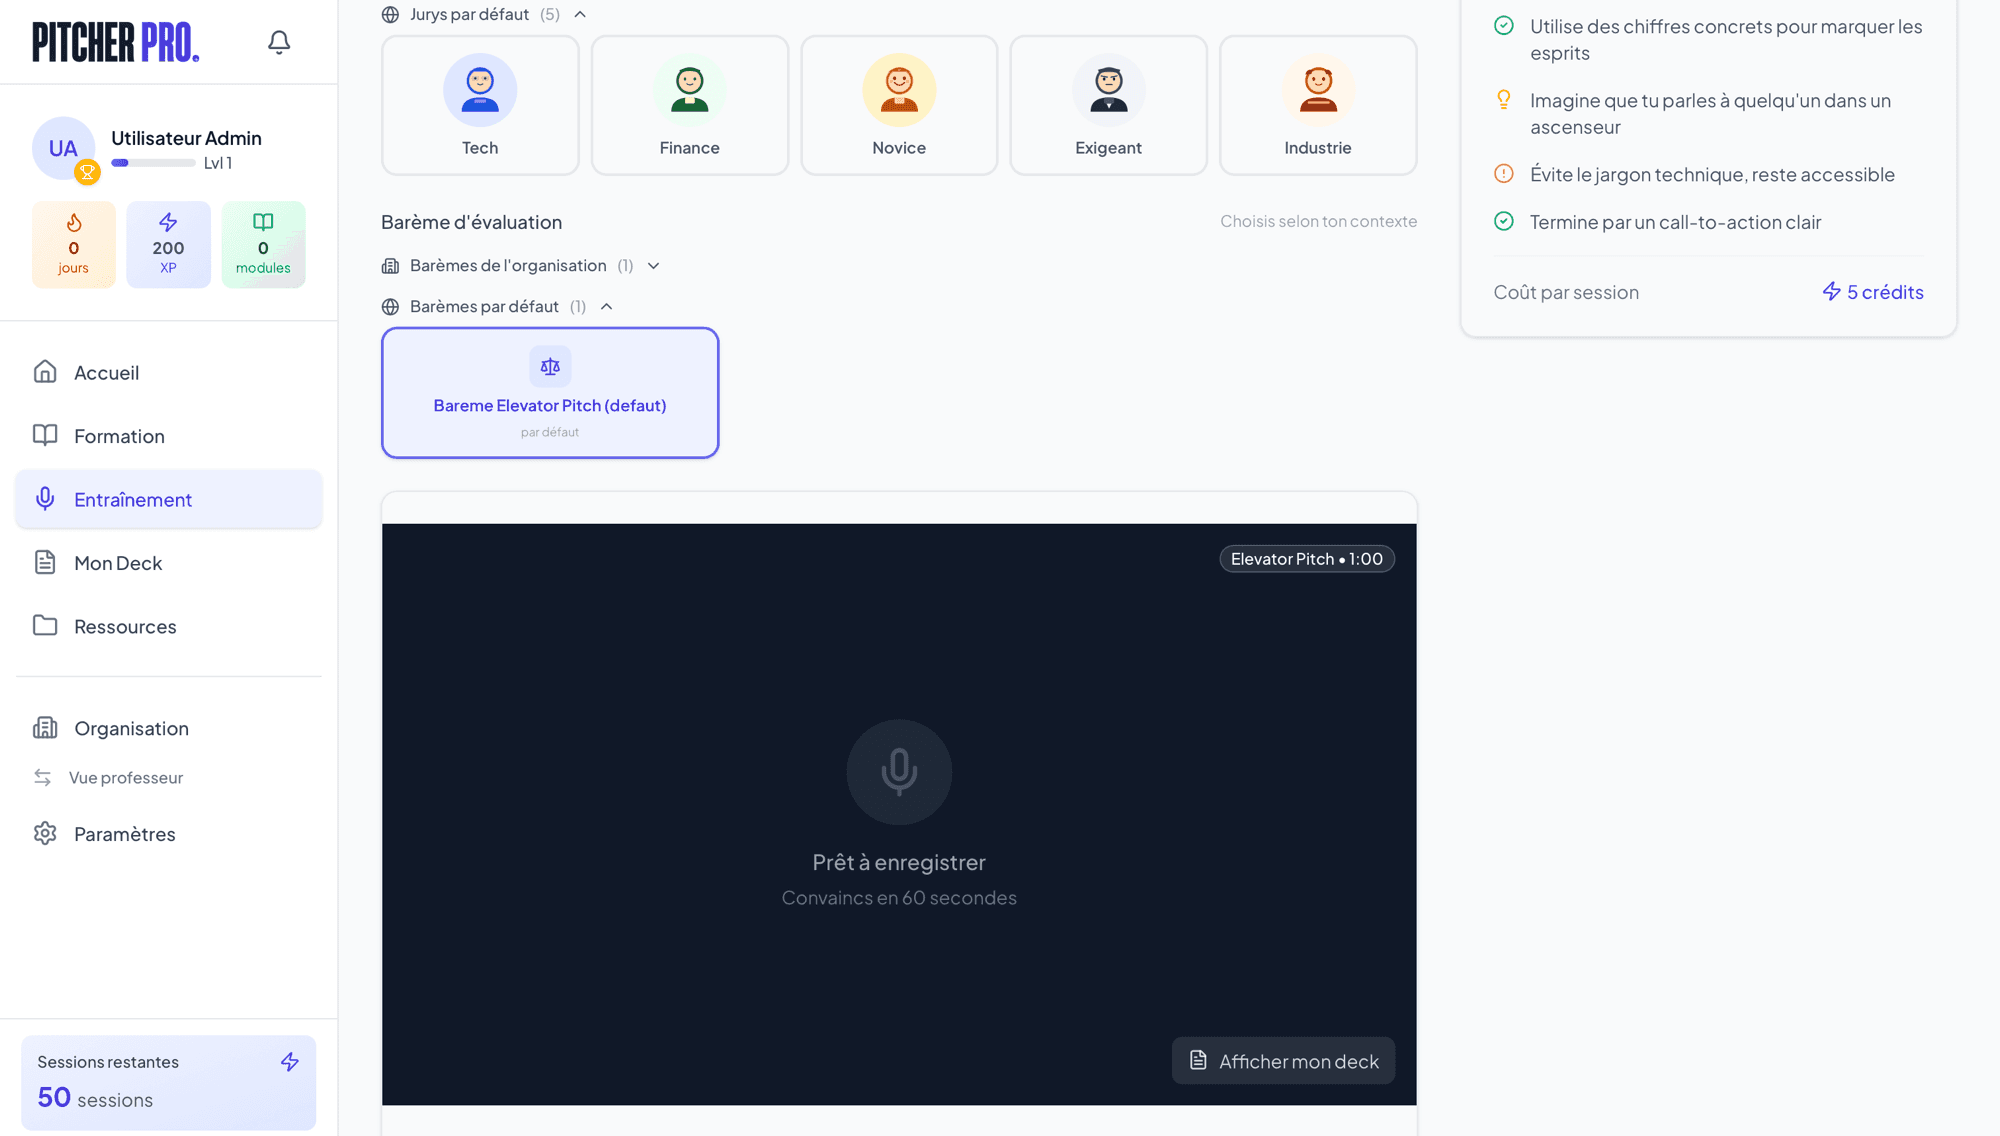
Task: Click the document icon in Afficher mon deck
Action: (x=1198, y=1060)
